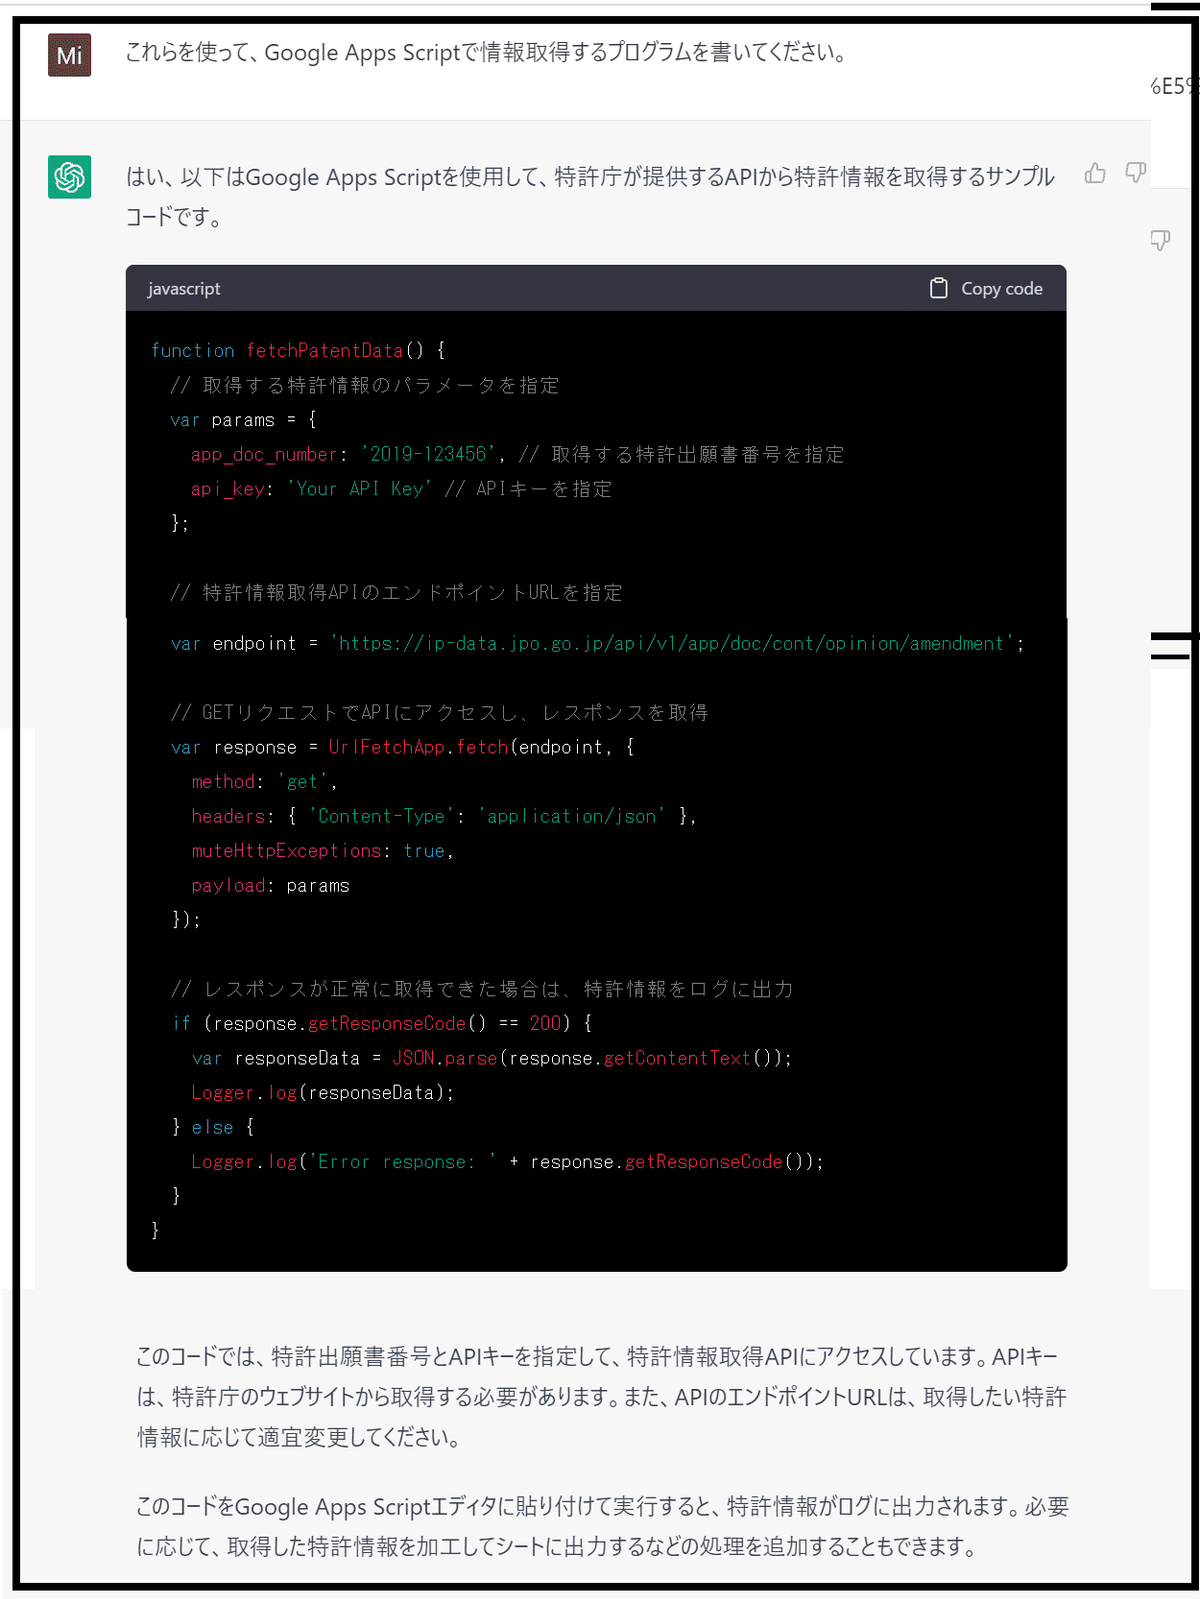Click the } else { line
This screenshot has width=1200, height=1599.
pos(214,1127)
